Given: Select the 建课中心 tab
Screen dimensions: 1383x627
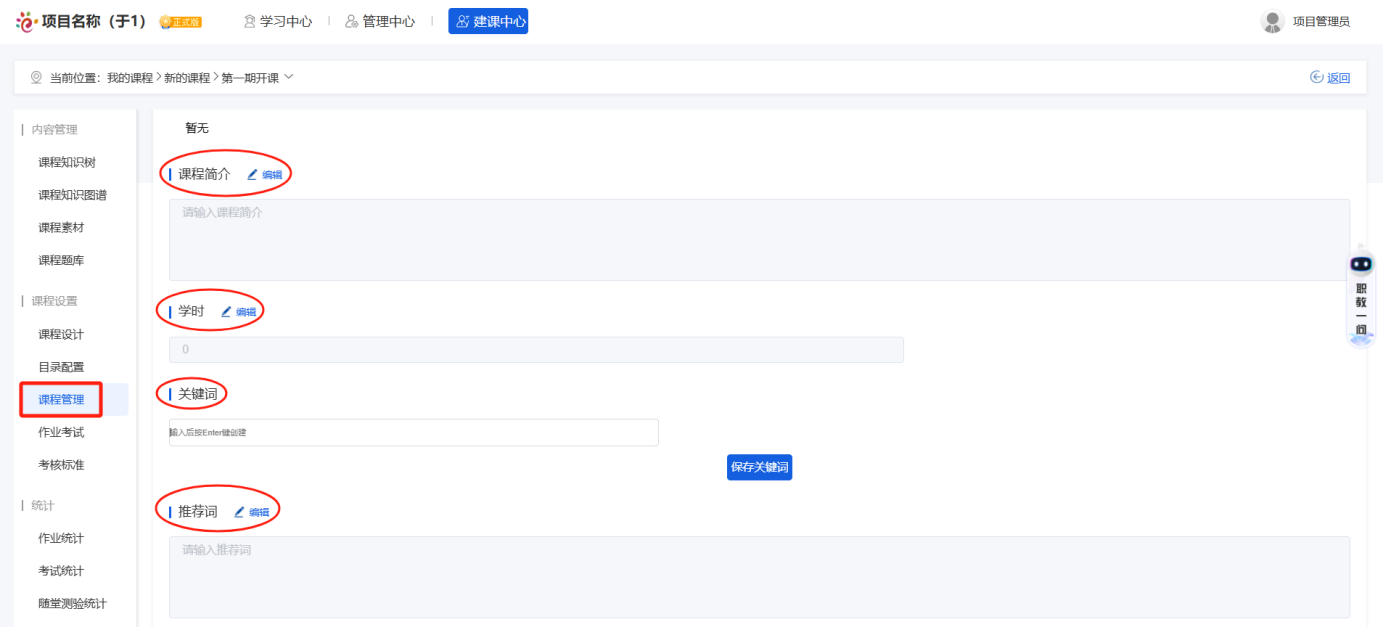Looking at the screenshot, I should 488,21.
